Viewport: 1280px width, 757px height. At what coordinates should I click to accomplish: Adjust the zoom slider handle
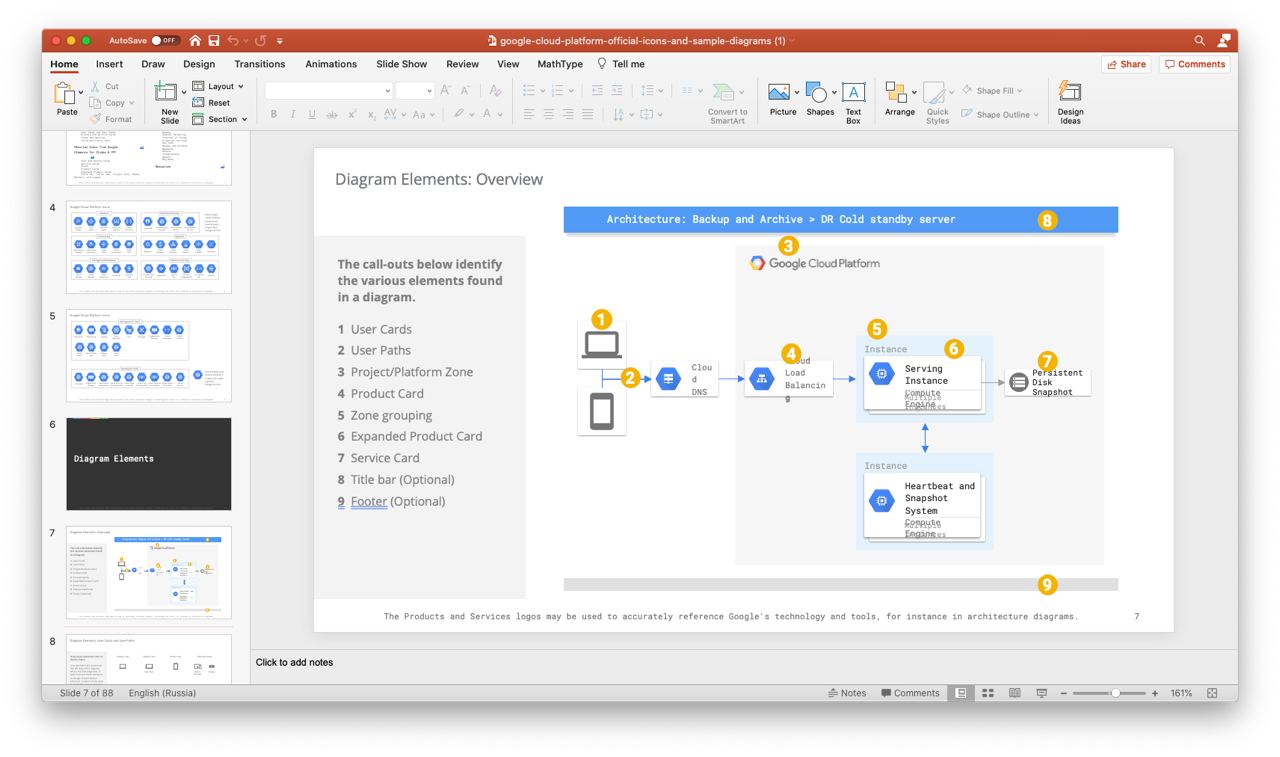(1116, 693)
